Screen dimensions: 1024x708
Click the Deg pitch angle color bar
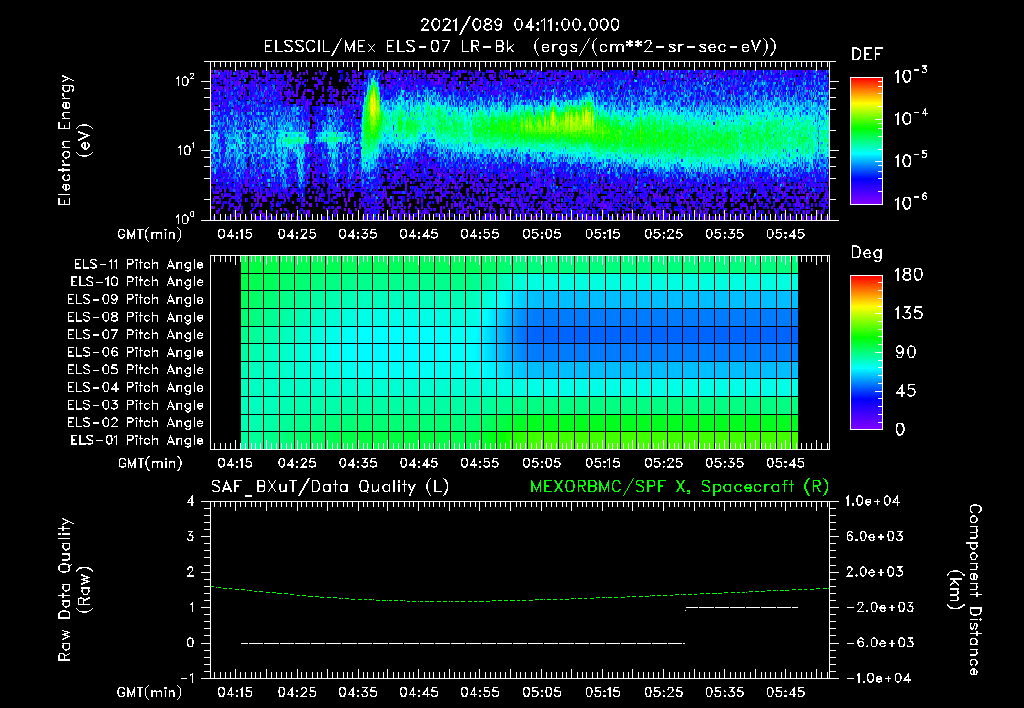coord(866,352)
